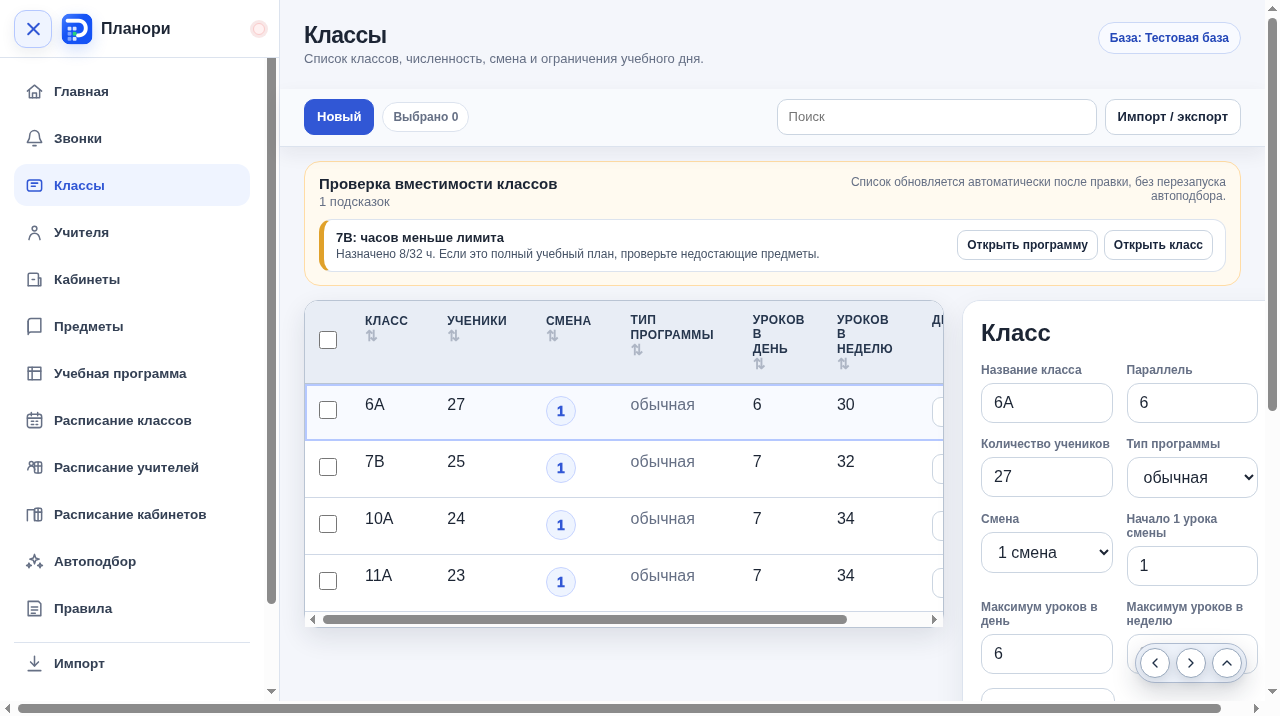Click the page horizontal scrollbar at bottom
The height and width of the screenshot is (716, 1280).
(619, 708)
